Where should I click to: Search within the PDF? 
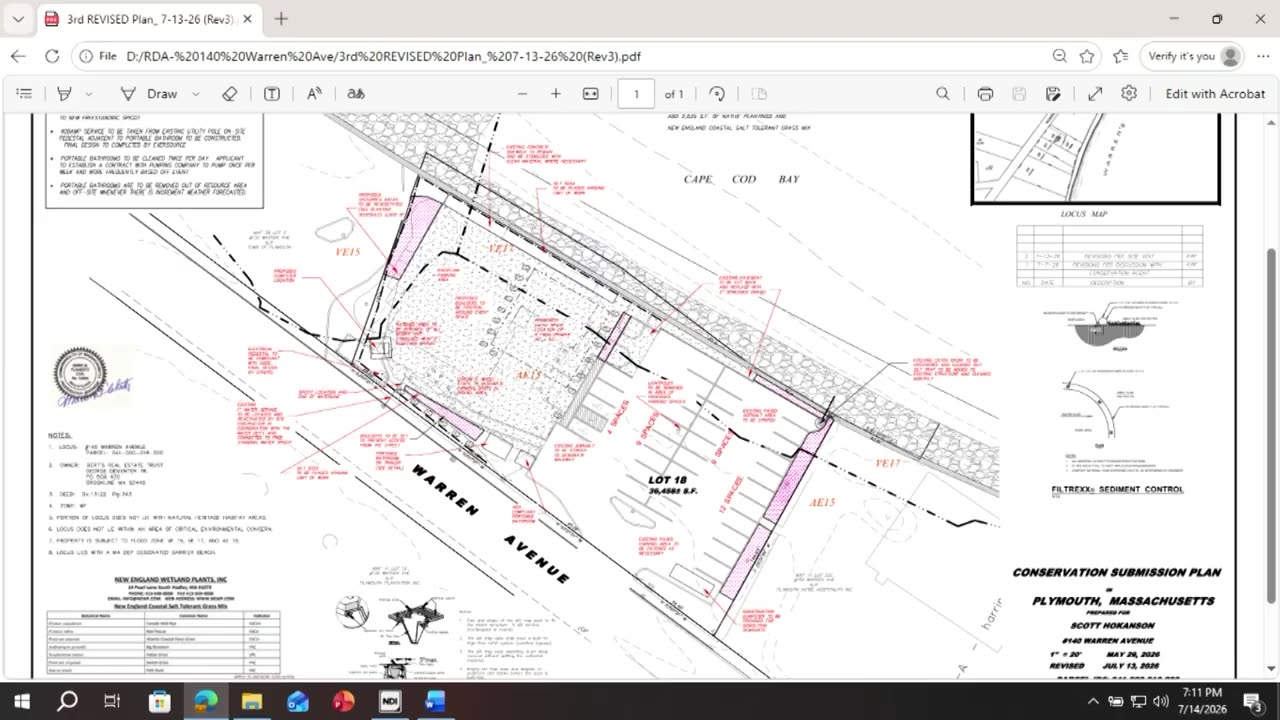tap(943, 94)
